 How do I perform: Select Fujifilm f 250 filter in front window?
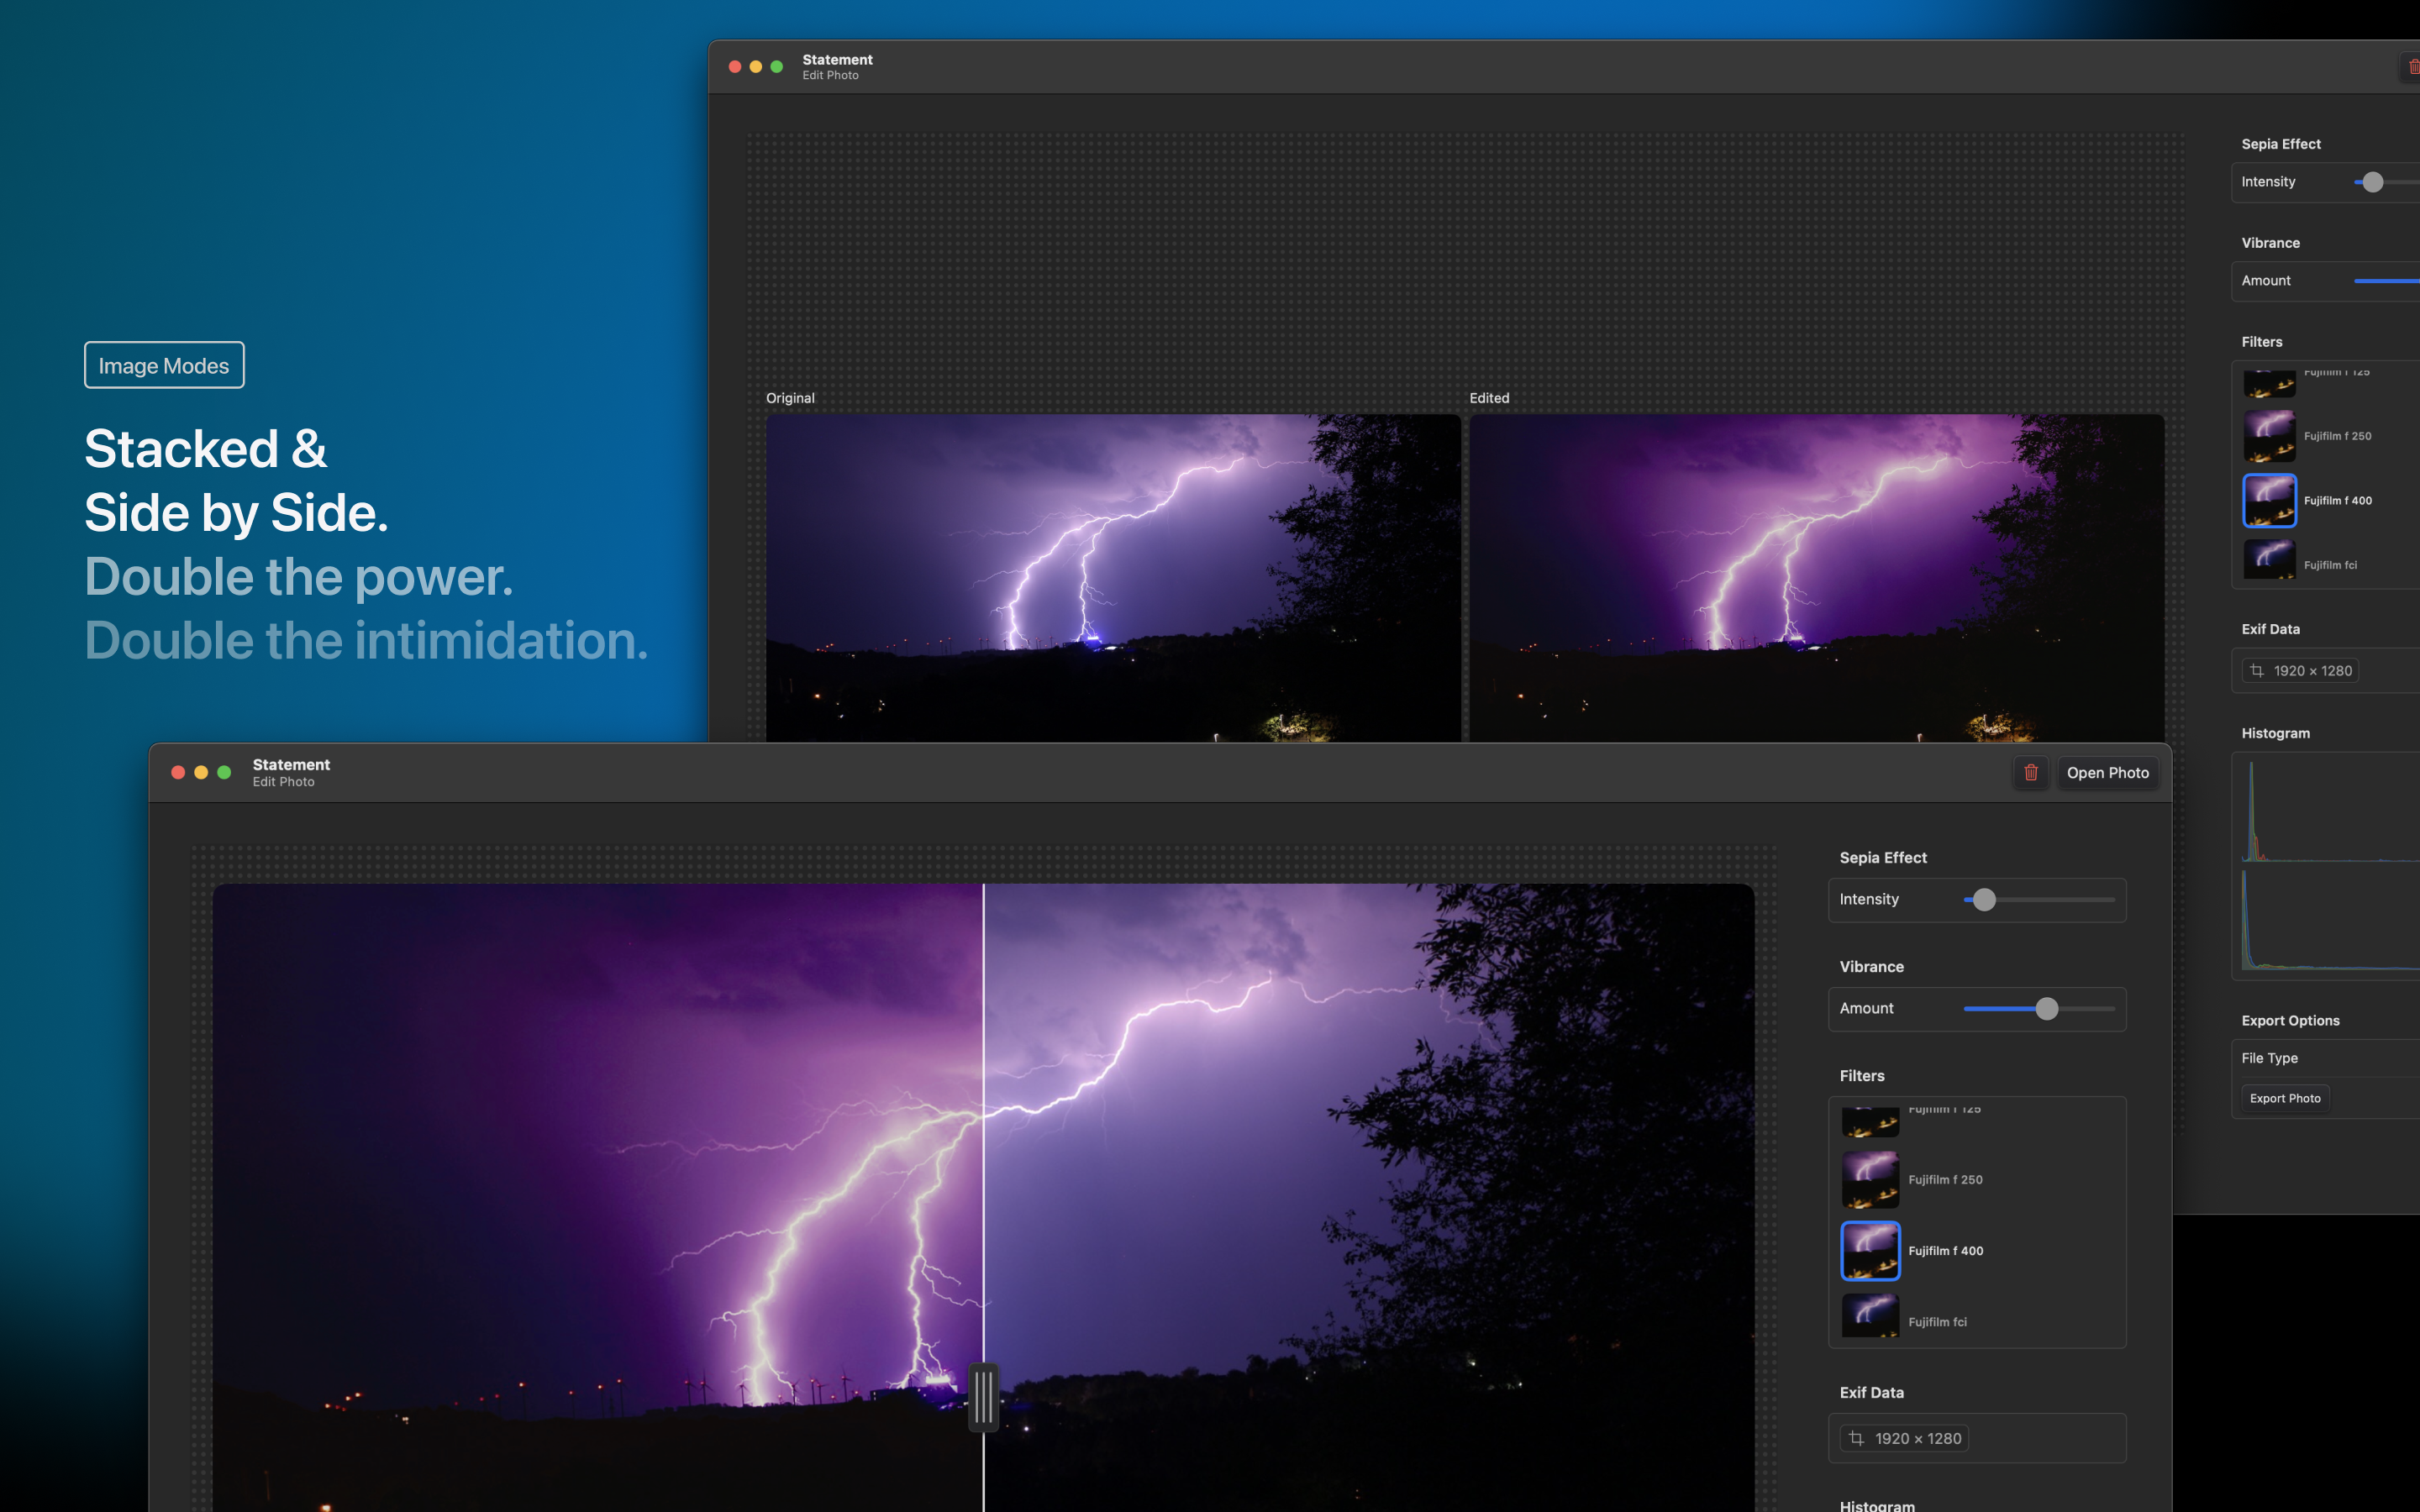coord(1870,1180)
